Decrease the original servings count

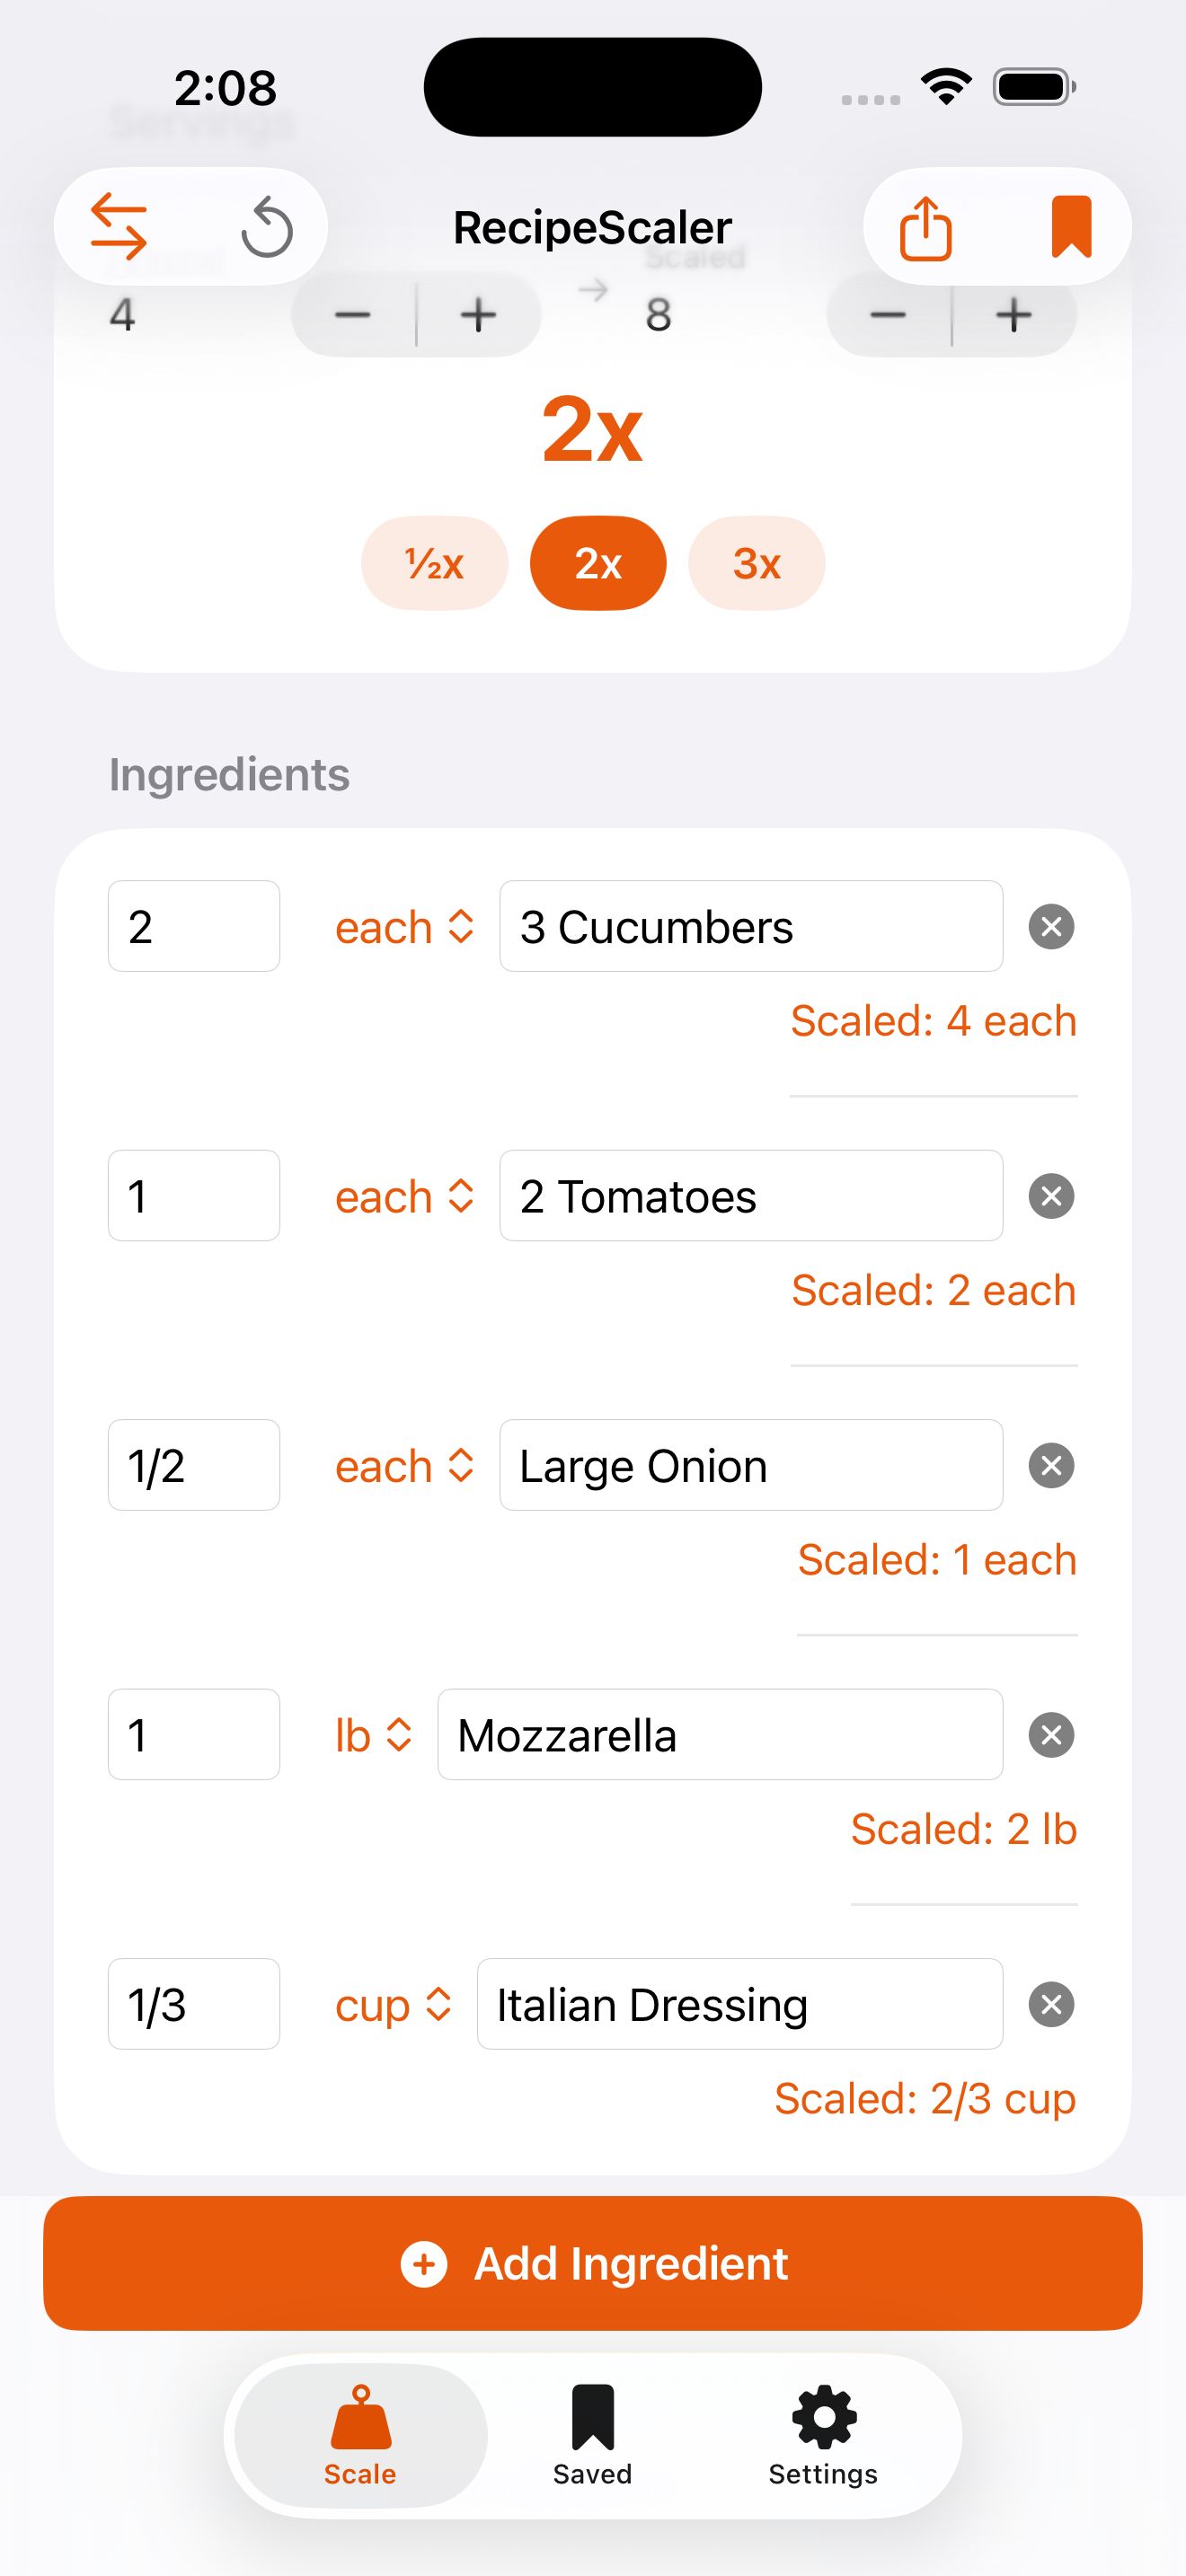(353, 315)
